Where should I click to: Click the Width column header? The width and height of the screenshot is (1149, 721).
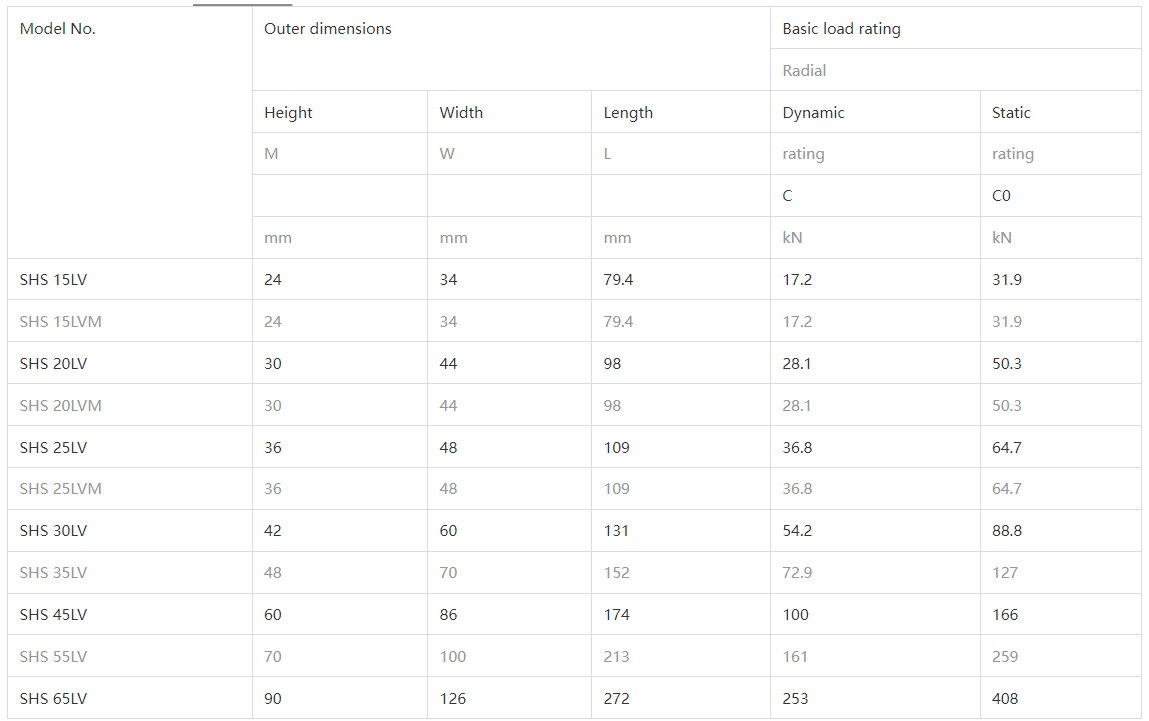coord(461,113)
